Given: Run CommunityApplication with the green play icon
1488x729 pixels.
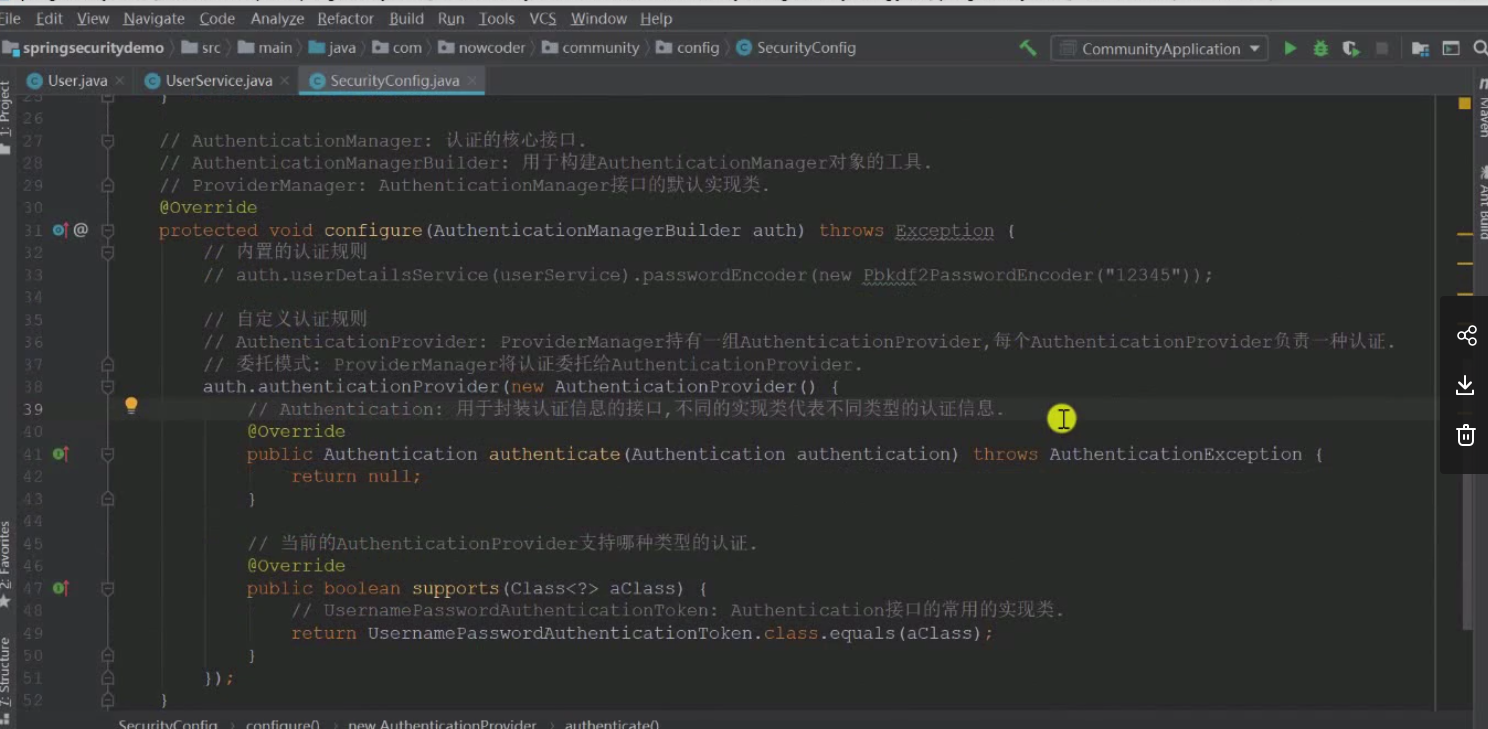Looking at the screenshot, I should click(1290, 48).
